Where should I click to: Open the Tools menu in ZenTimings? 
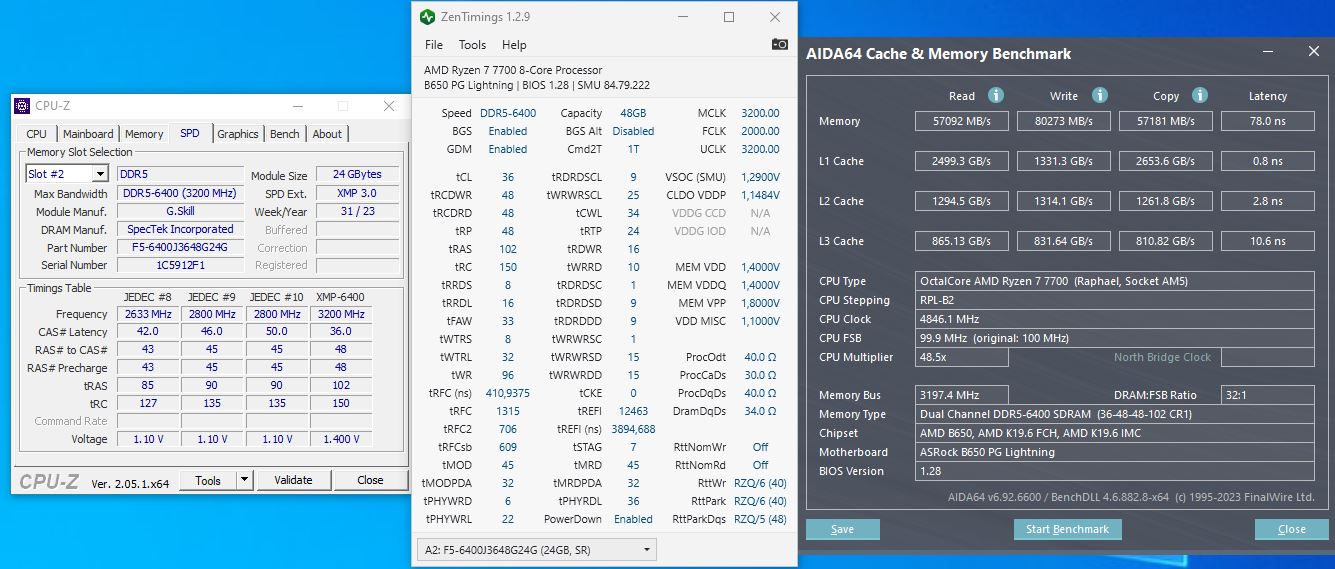point(472,45)
